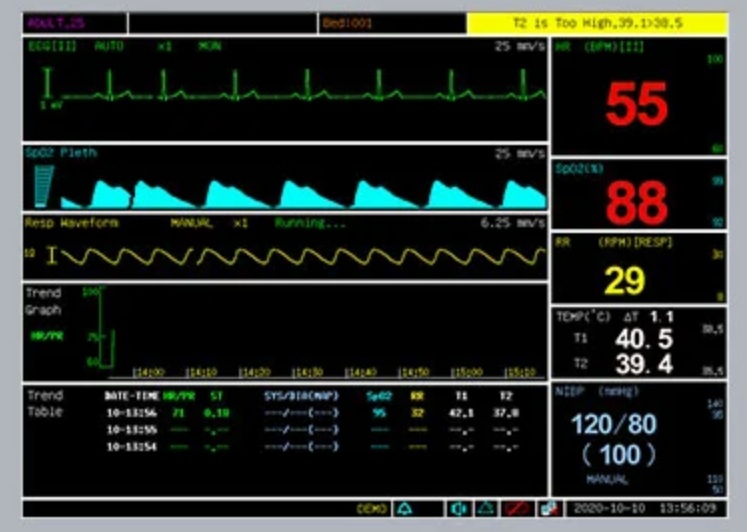Click the resp MANUAL gain setting

pos(192,223)
